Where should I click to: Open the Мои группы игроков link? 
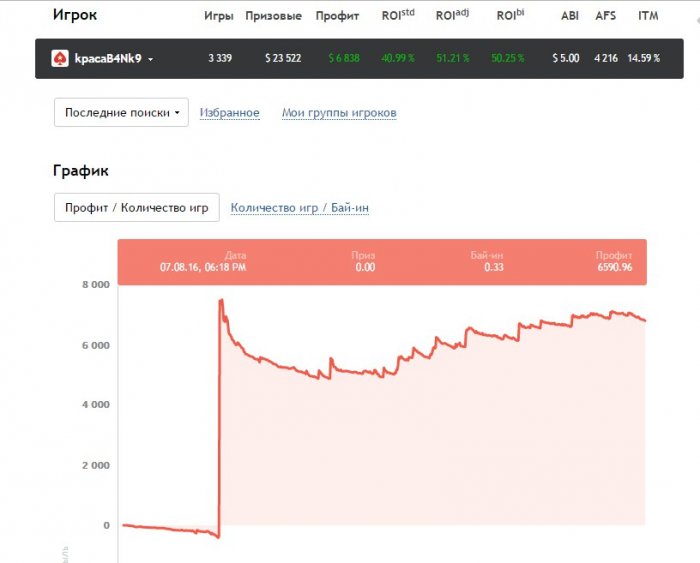(x=339, y=113)
